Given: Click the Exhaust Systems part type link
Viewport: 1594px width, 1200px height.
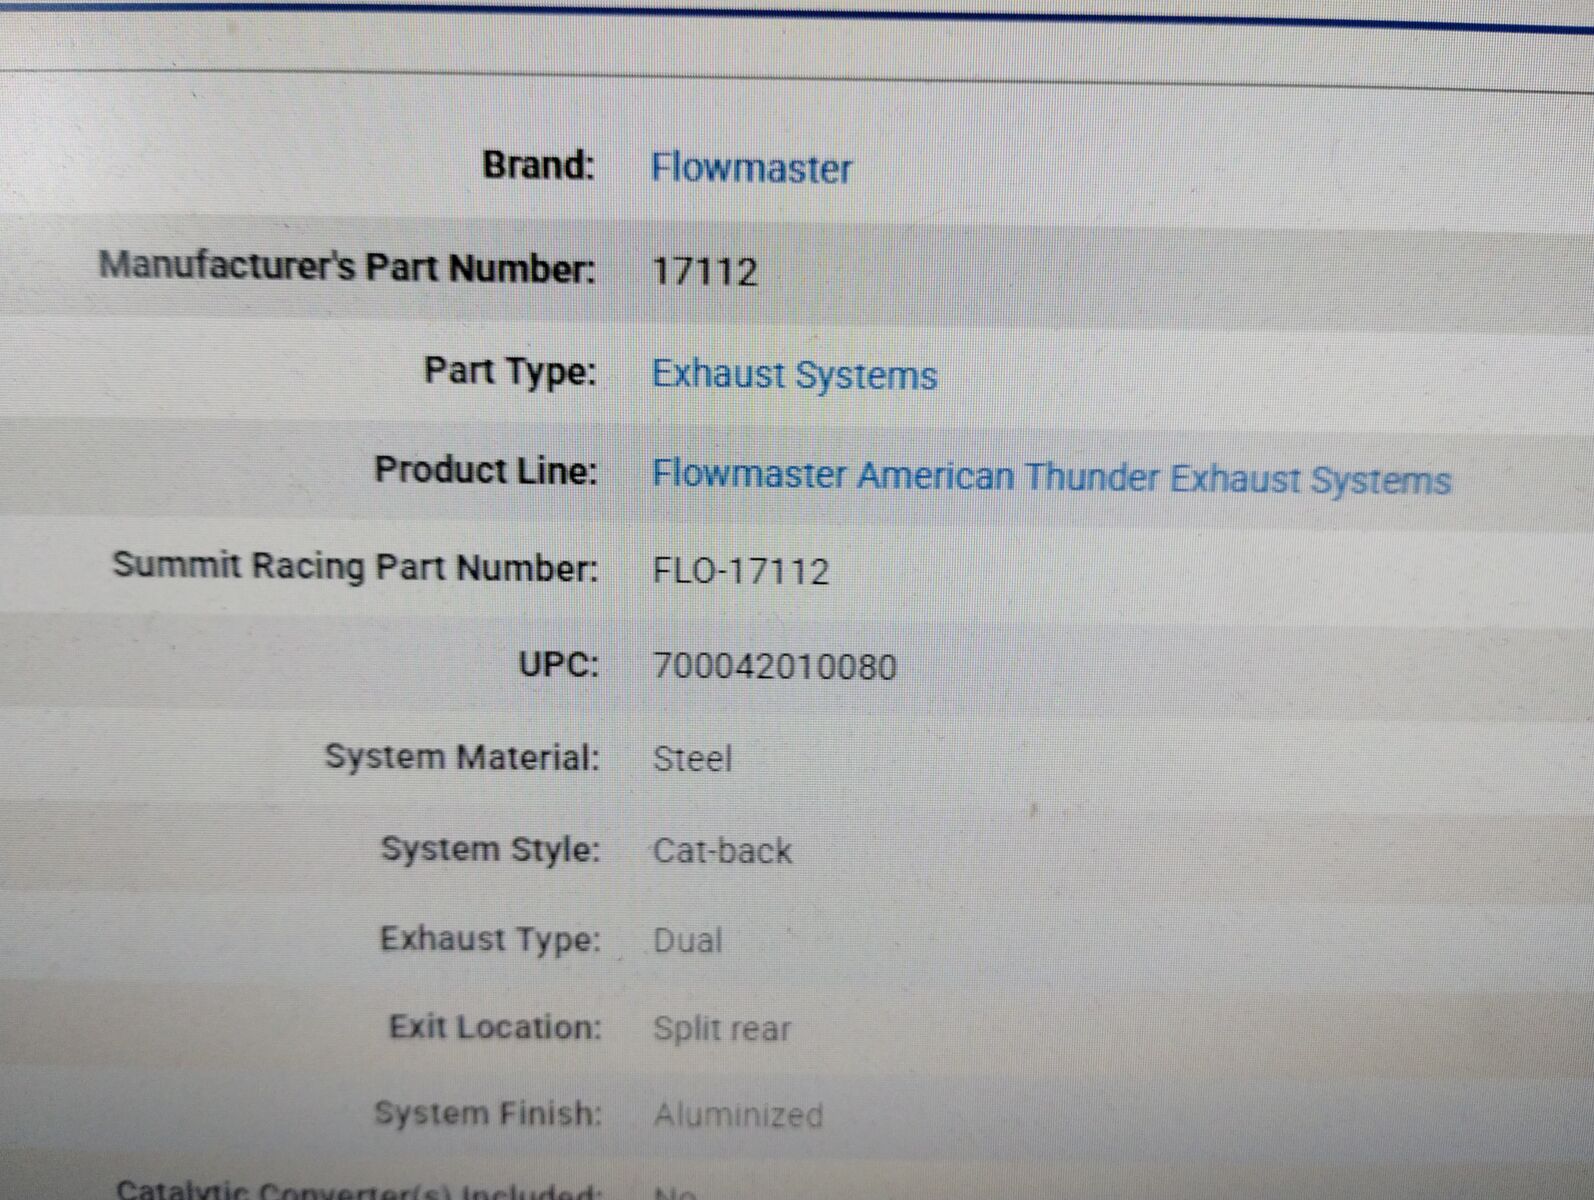Looking at the screenshot, I should point(794,375).
